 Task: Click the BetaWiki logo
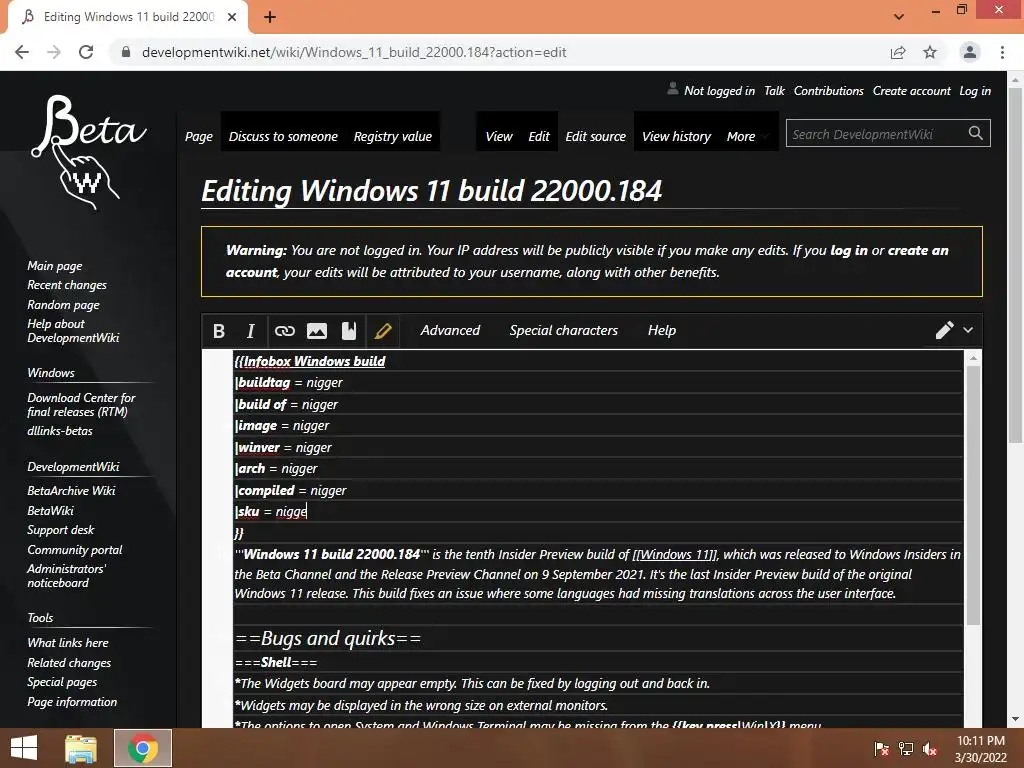89,153
